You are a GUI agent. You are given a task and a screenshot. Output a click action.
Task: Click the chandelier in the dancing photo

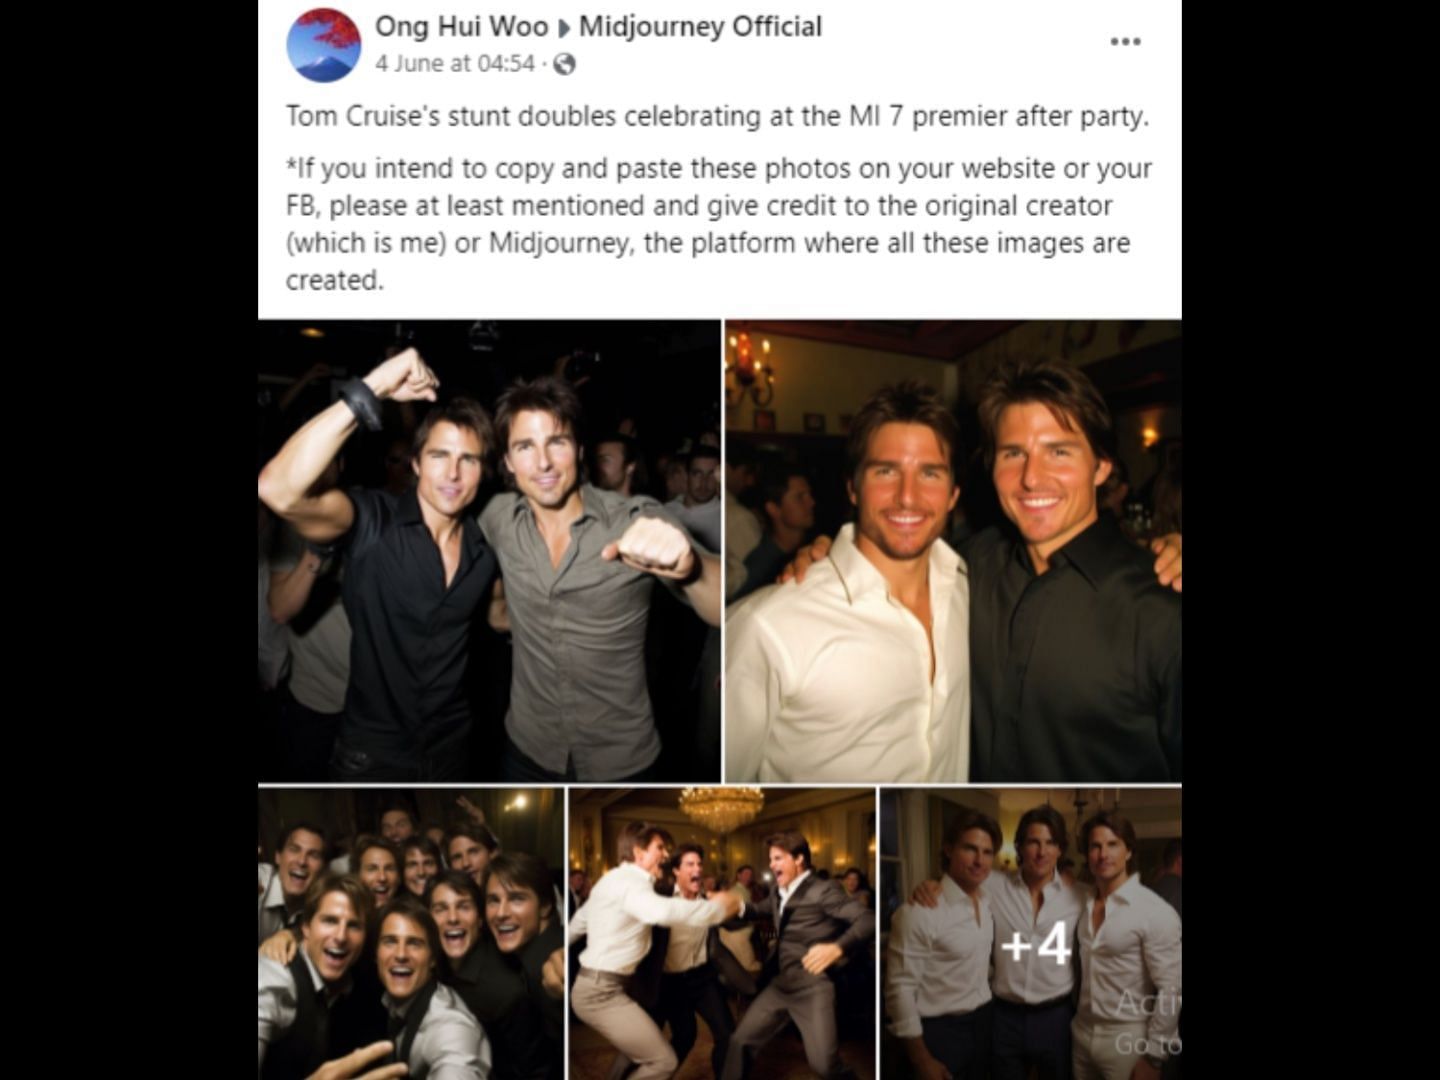(x=720, y=805)
